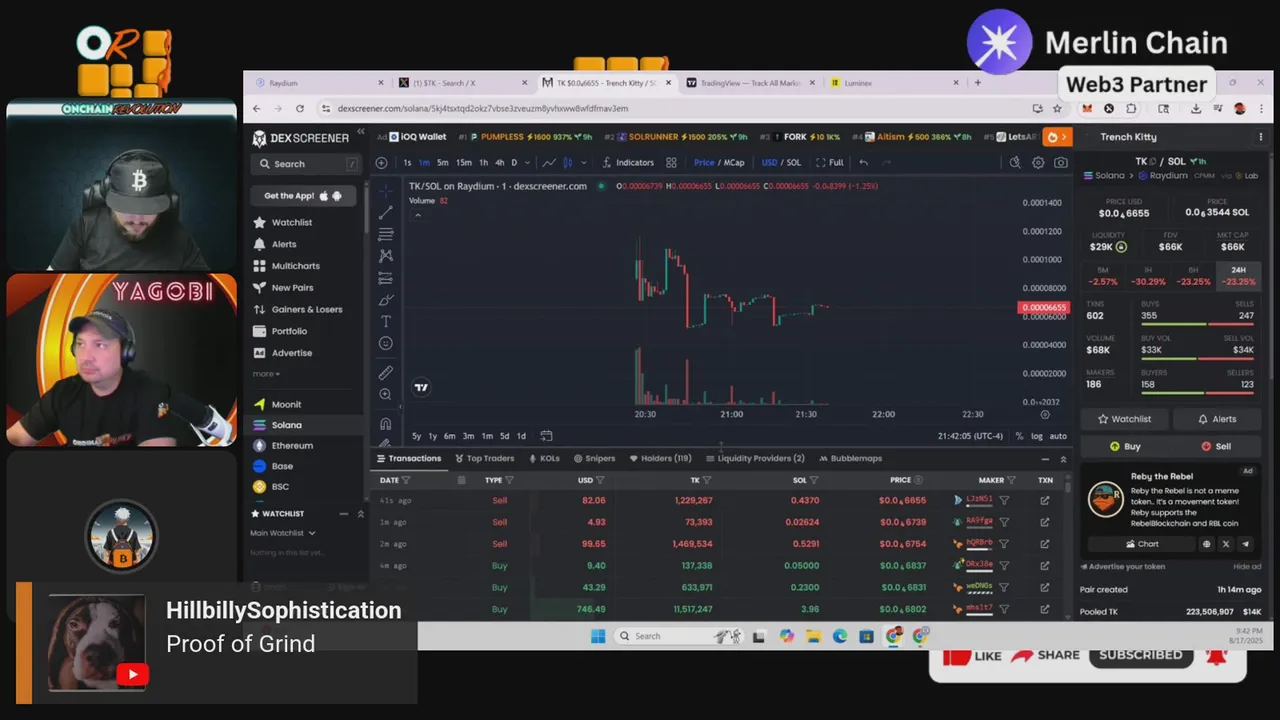Select the 24H stats period
Image resolution: width=1280 pixels, height=720 pixels.
click(x=1238, y=276)
